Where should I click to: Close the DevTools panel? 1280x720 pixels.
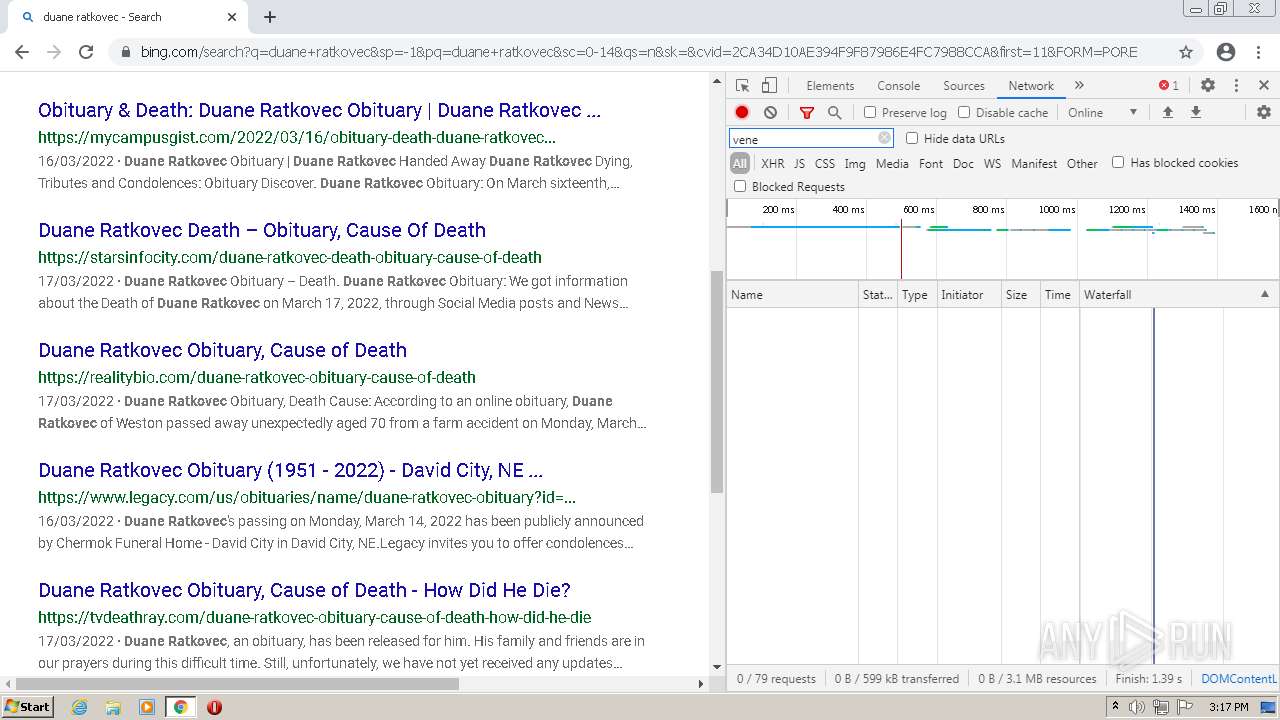click(1264, 86)
